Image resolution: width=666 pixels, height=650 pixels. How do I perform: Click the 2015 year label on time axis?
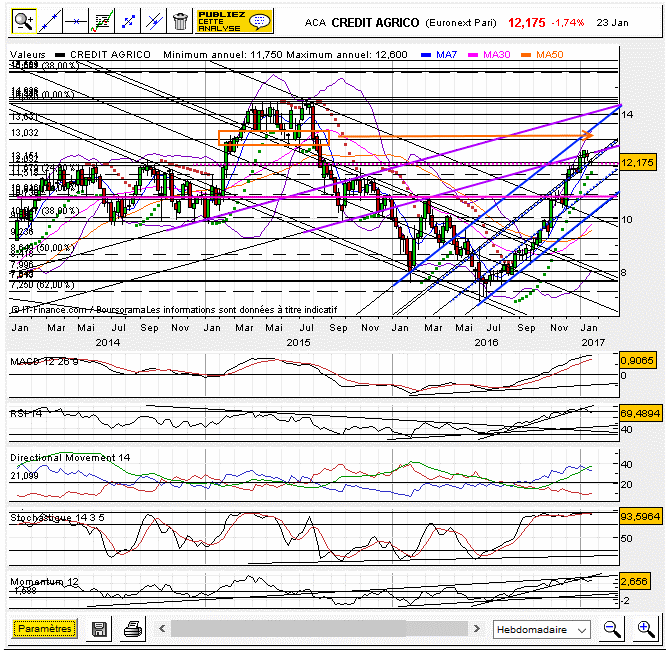point(298,342)
